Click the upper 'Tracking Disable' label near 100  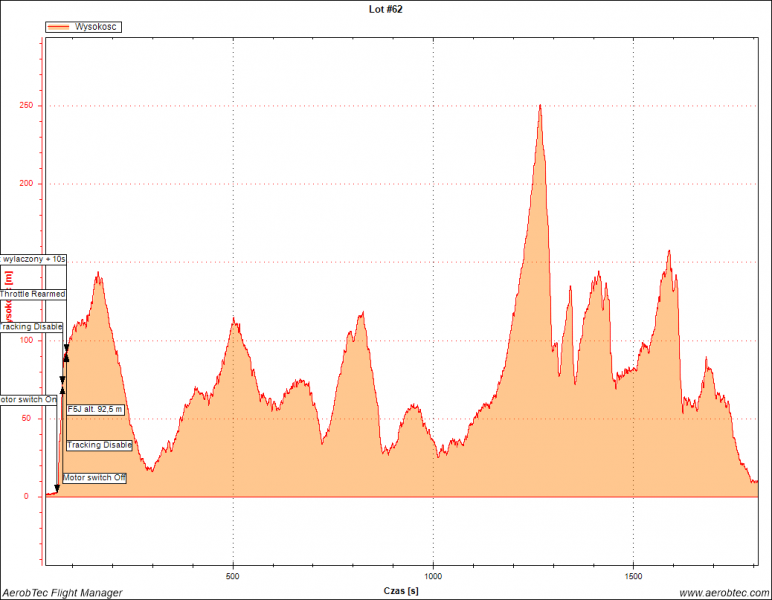[31, 327]
